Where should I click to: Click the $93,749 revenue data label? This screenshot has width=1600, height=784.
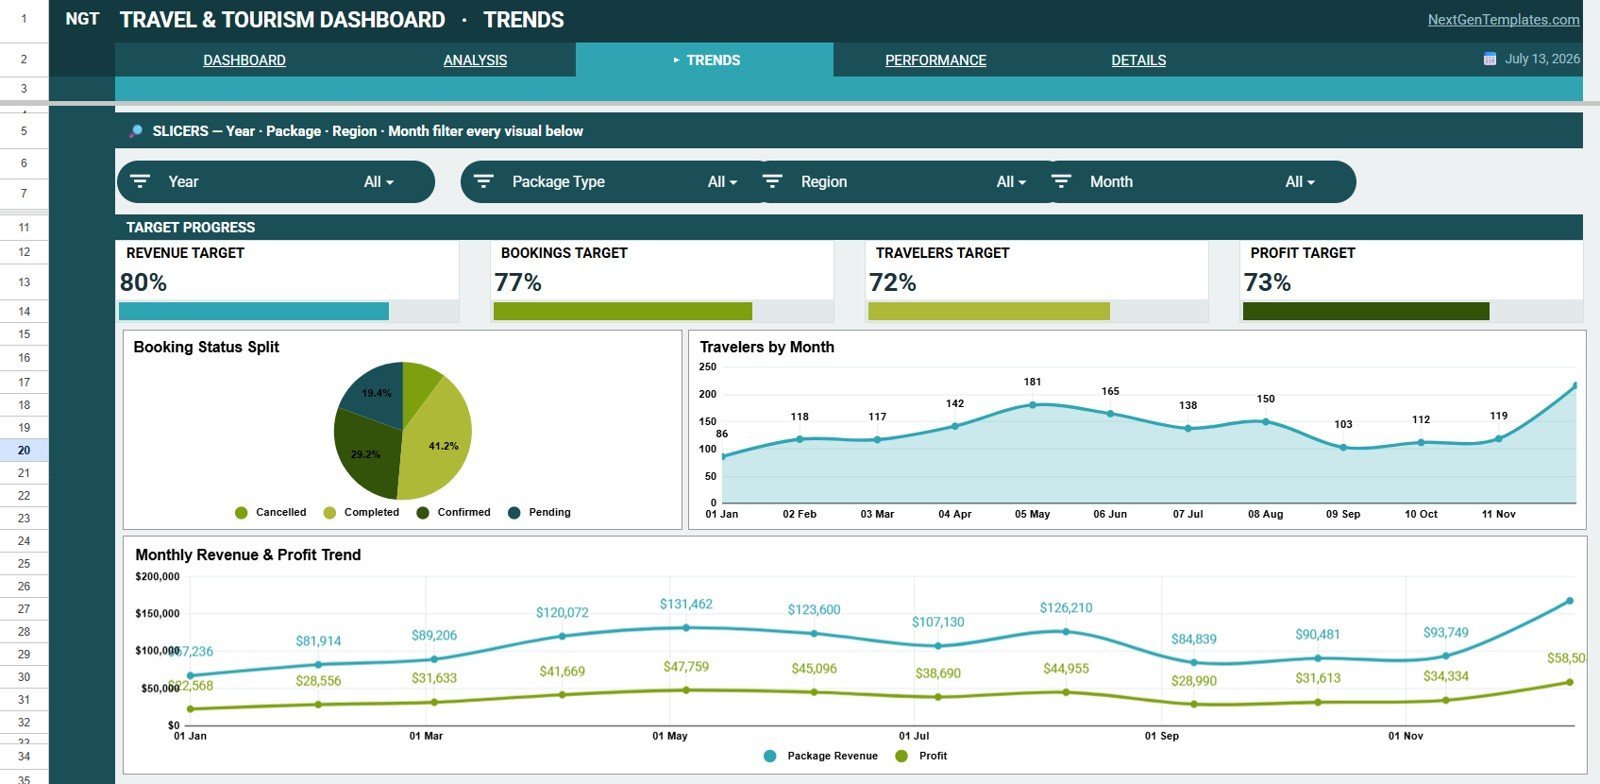(1446, 632)
